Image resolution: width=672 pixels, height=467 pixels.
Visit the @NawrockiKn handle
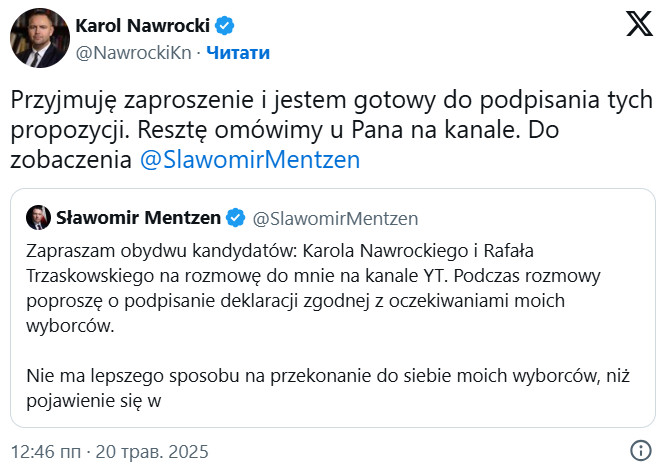133,53
